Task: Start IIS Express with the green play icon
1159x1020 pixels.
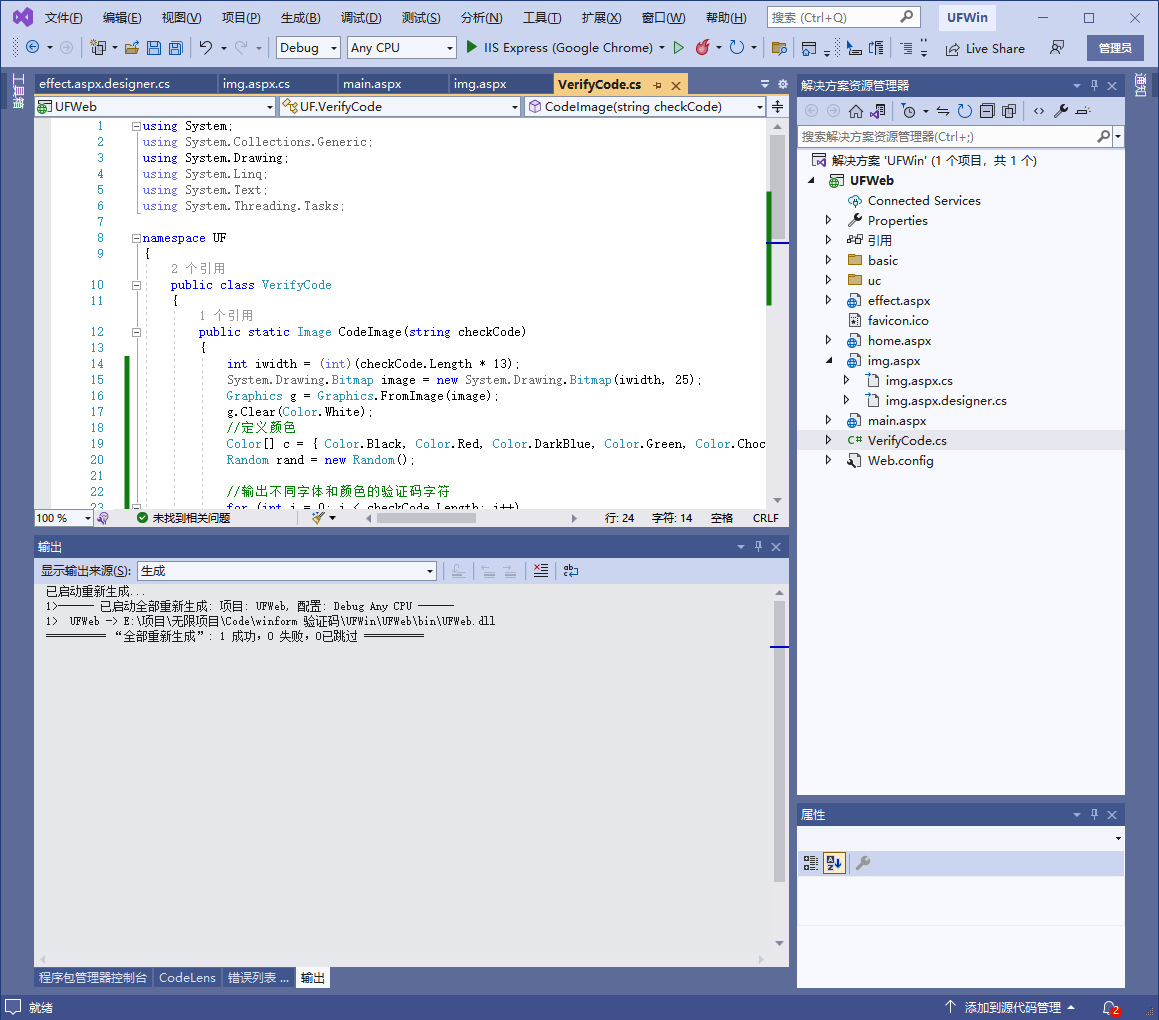Action: [x=472, y=47]
